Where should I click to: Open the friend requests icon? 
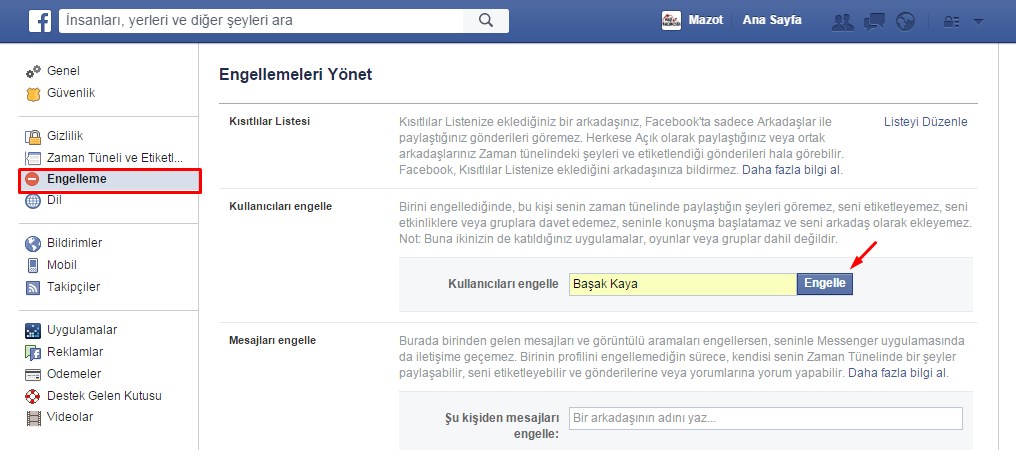pyautogui.click(x=843, y=21)
